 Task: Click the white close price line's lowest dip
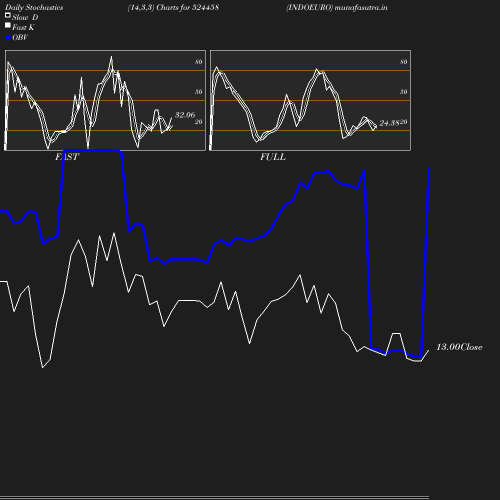(x=42, y=367)
